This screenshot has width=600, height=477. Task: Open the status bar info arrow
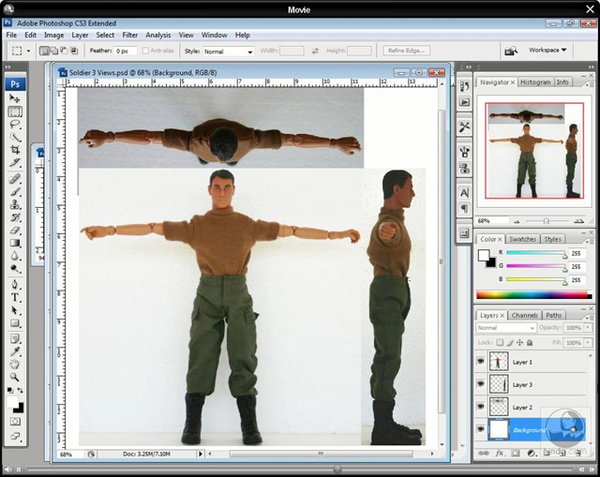[200, 454]
